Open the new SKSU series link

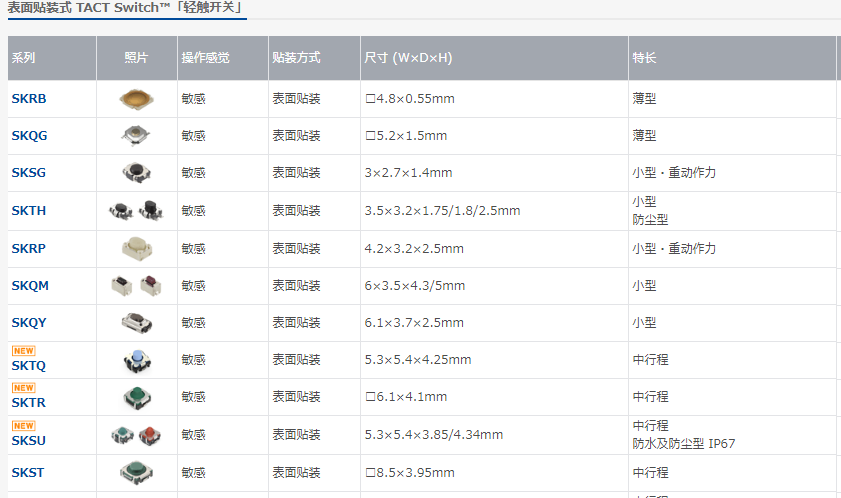[29, 440]
